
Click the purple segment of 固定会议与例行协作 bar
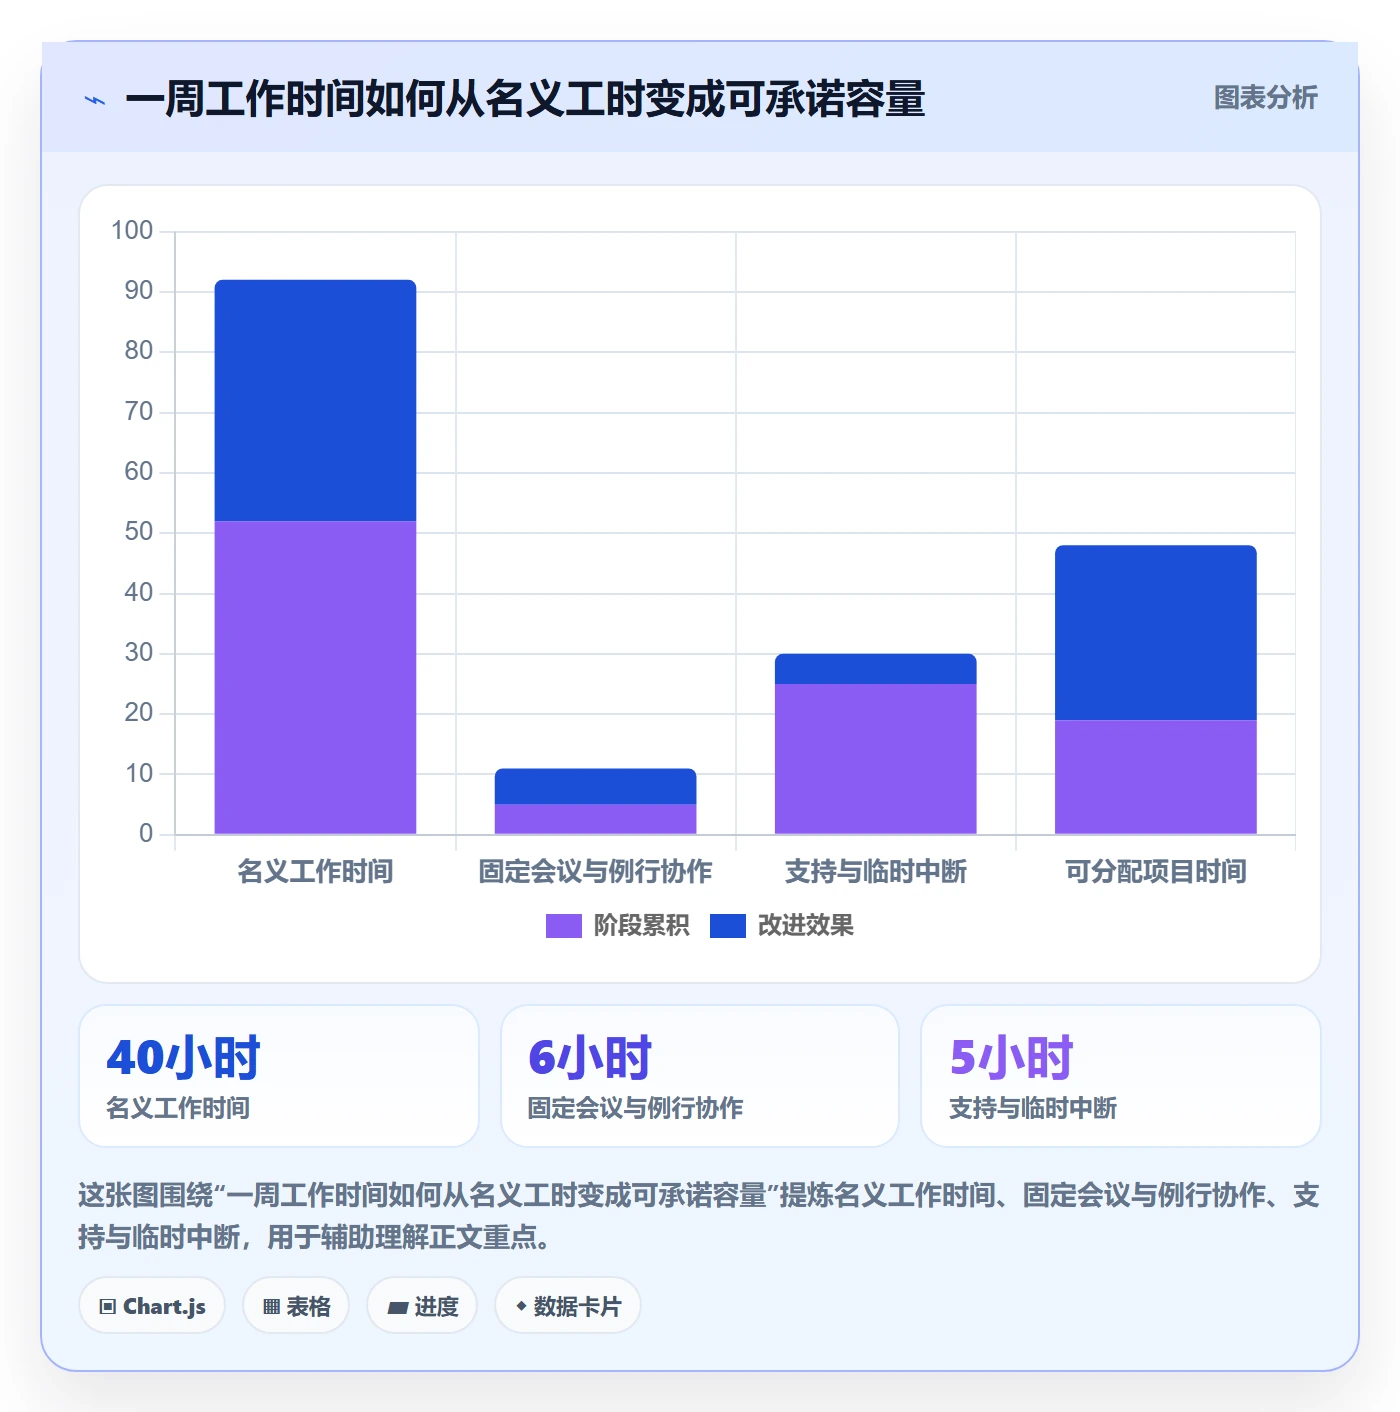point(596,819)
